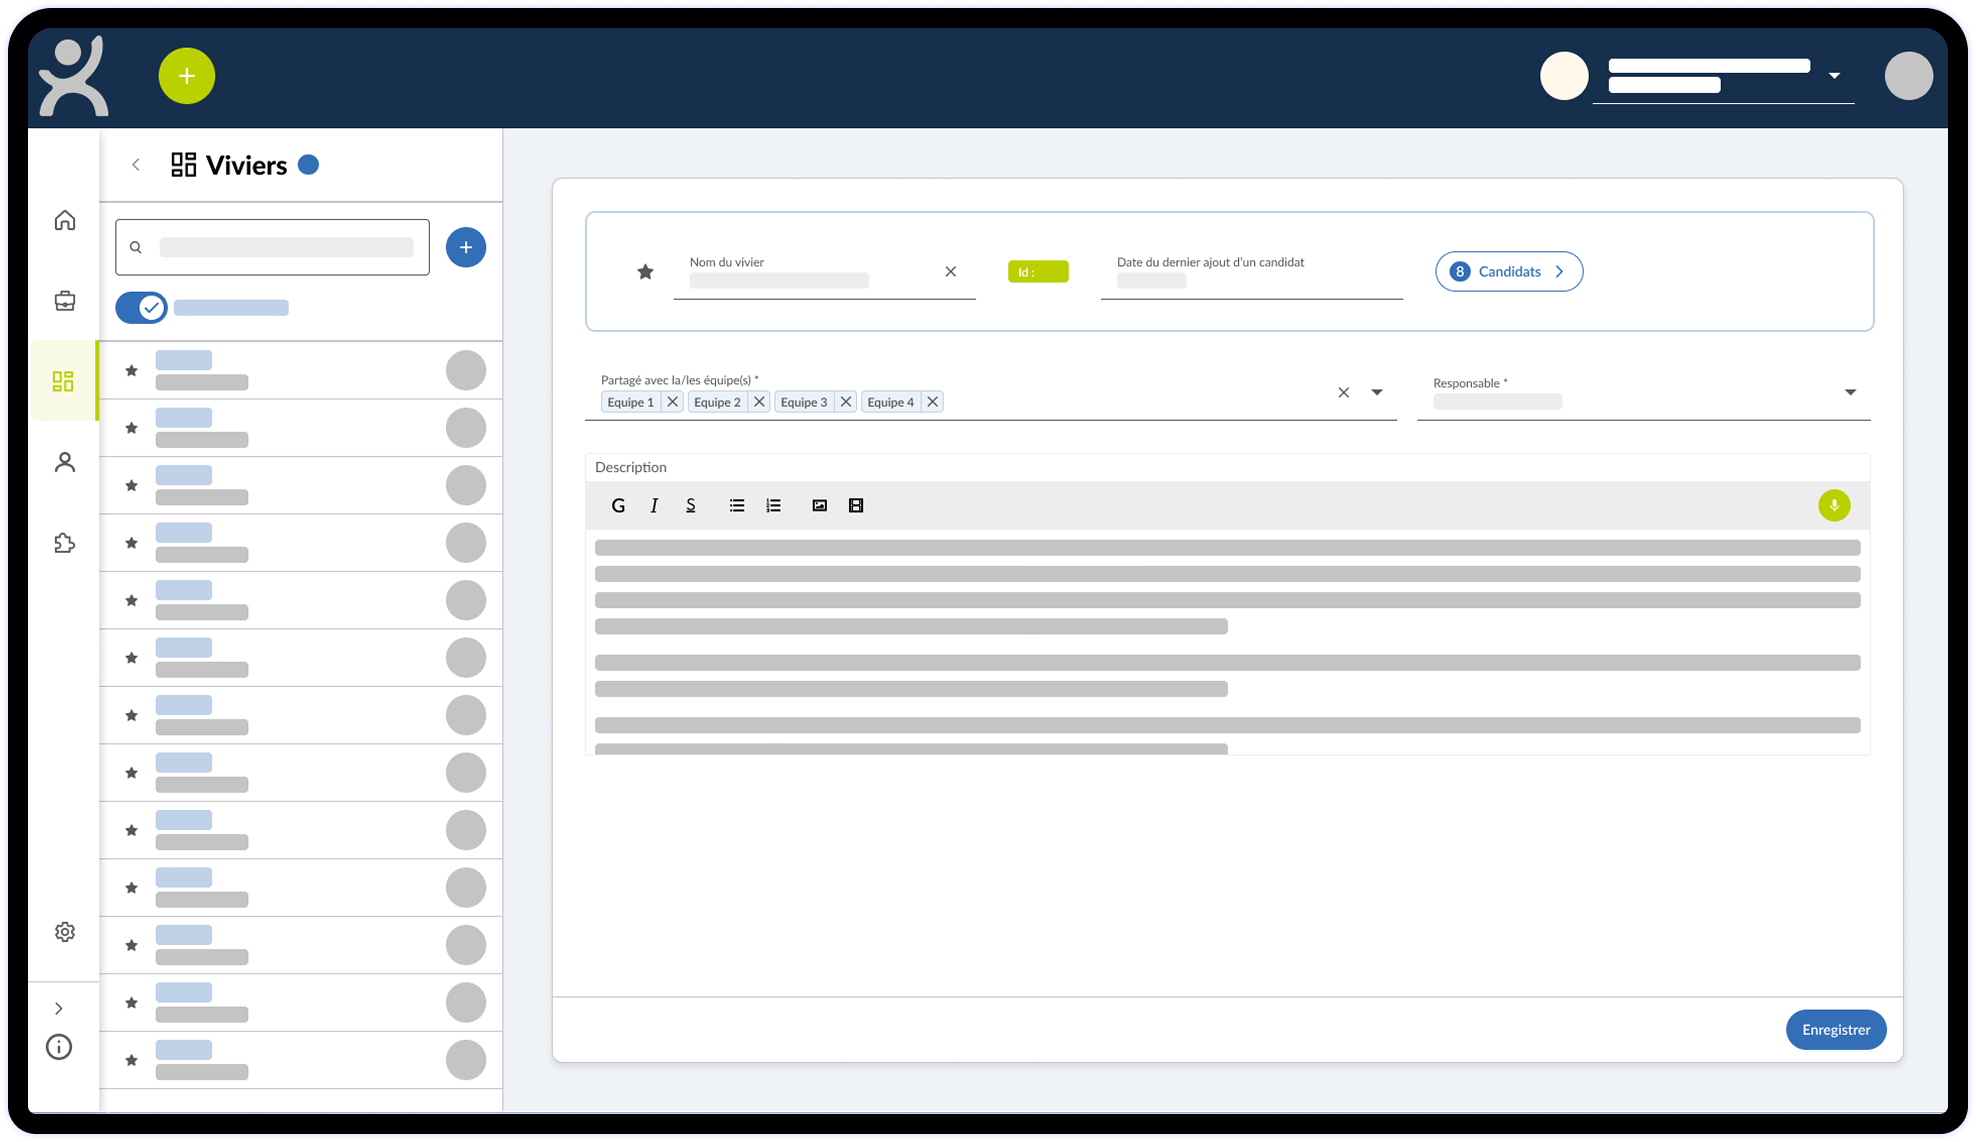Click the bold G formatting icon
Viewport: 1976px width, 1142px height.
click(x=618, y=506)
